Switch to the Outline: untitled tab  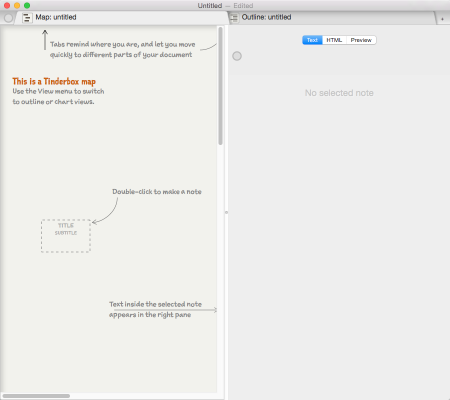266,17
